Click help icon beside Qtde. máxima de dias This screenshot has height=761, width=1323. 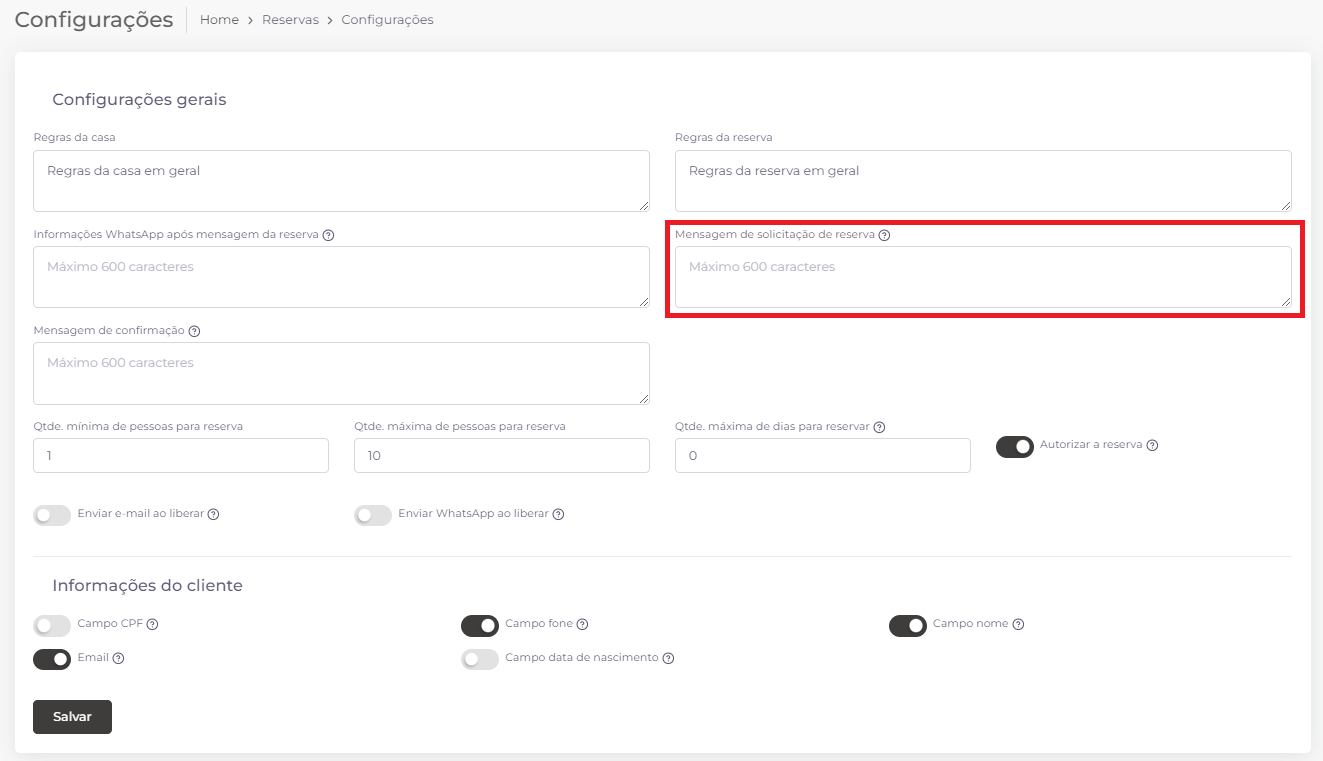(x=879, y=427)
